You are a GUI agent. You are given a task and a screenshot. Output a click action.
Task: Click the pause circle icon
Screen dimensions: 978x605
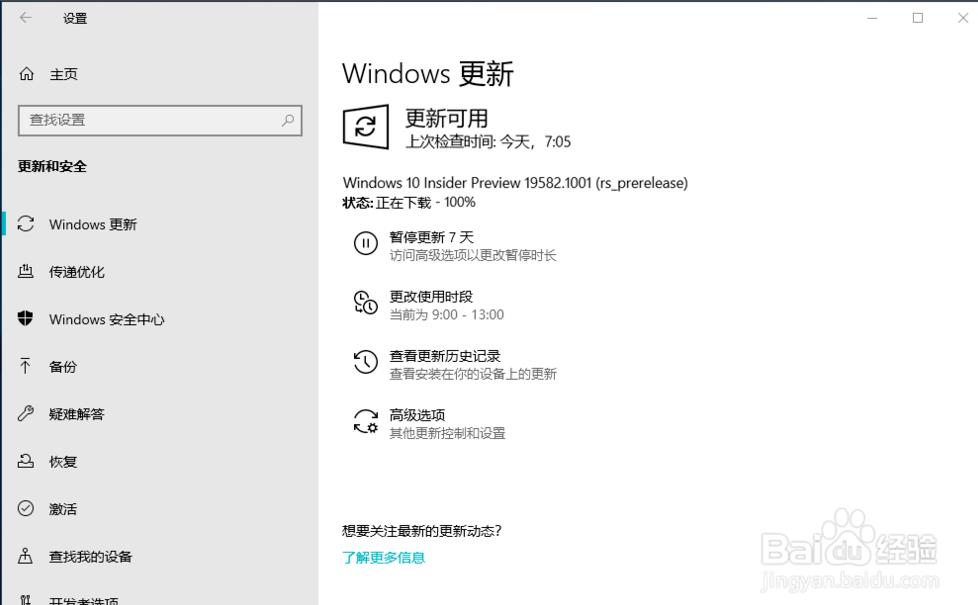[x=366, y=243]
